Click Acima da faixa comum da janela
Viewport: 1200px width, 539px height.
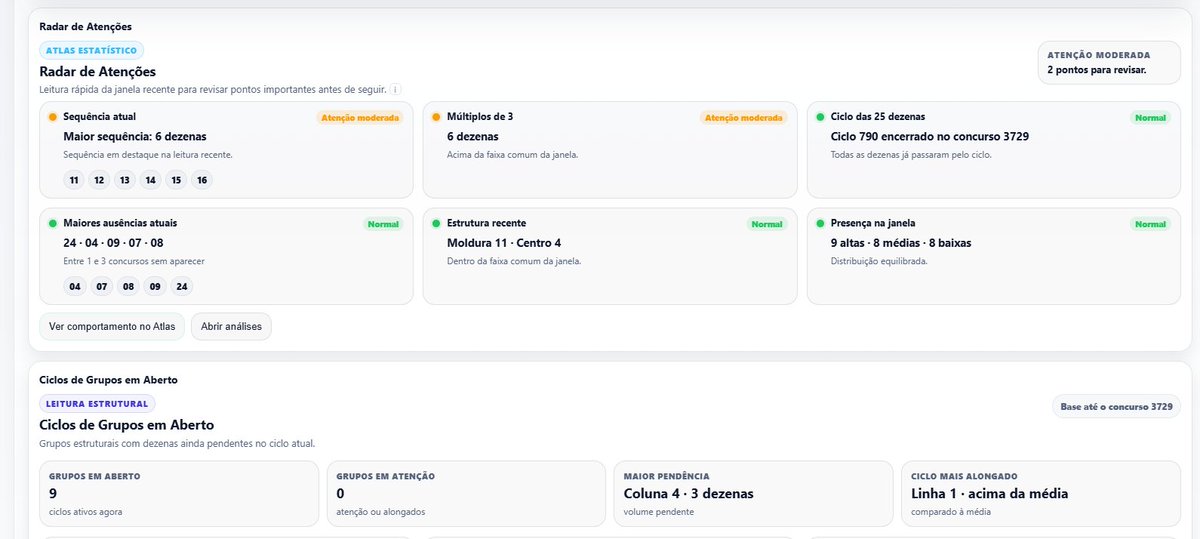pos(512,155)
